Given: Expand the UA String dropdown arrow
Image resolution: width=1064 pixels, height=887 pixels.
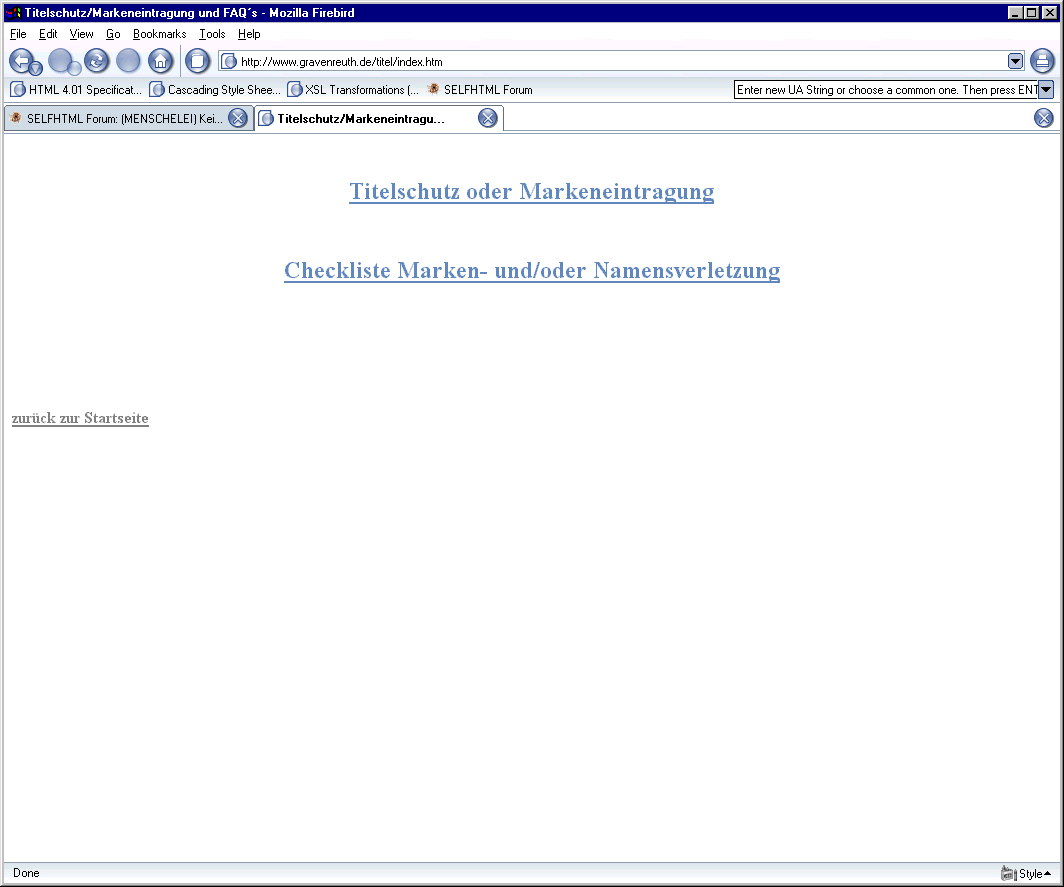Looking at the screenshot, I should tap(1046, 90).
